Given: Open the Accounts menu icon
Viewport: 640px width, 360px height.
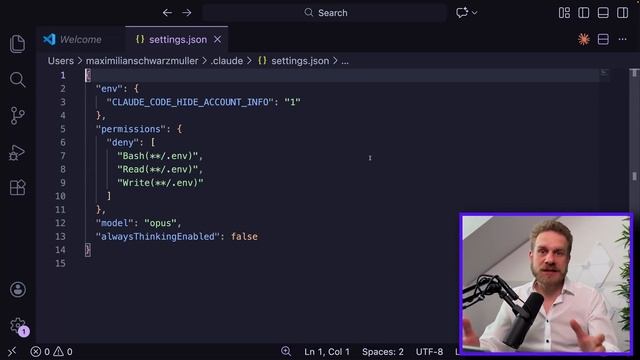Looking at the screenshot, I should (18, 290).
